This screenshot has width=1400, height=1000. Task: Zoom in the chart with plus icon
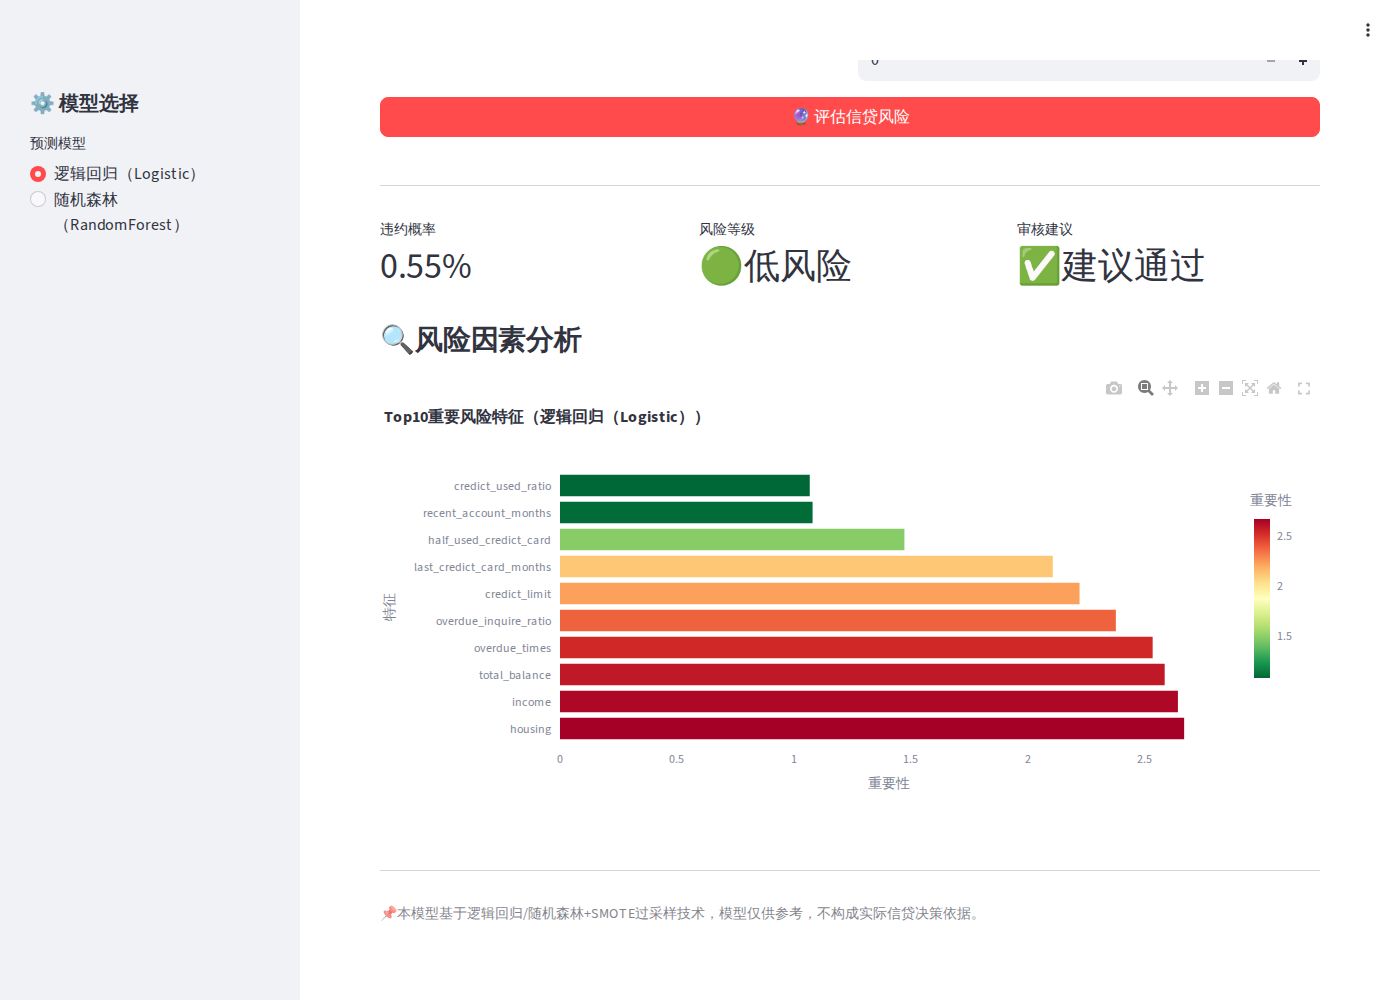pos(1202,388)
